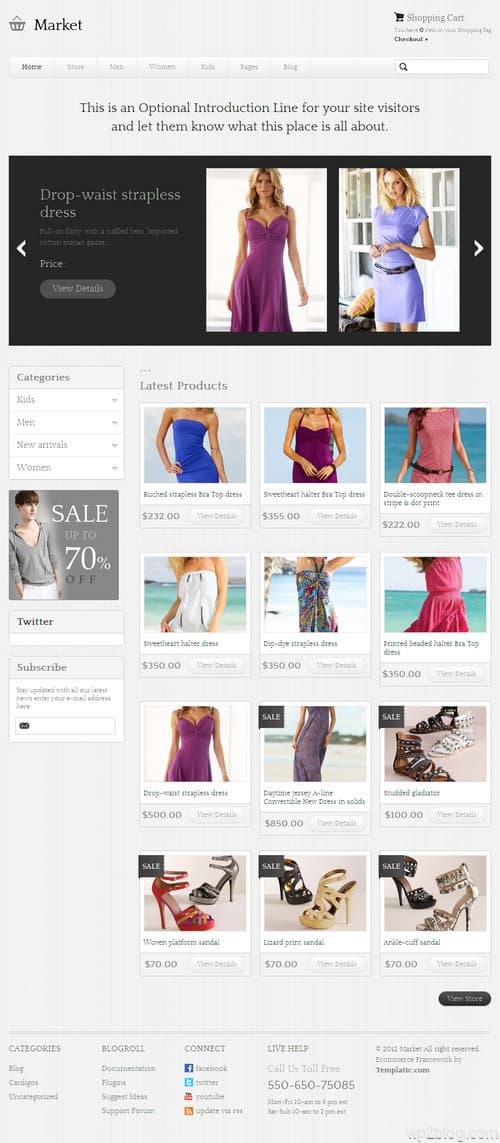This screenshot has height=1143, width=500.
Task: Expand the Women category arrow
Action: point(114,468)
